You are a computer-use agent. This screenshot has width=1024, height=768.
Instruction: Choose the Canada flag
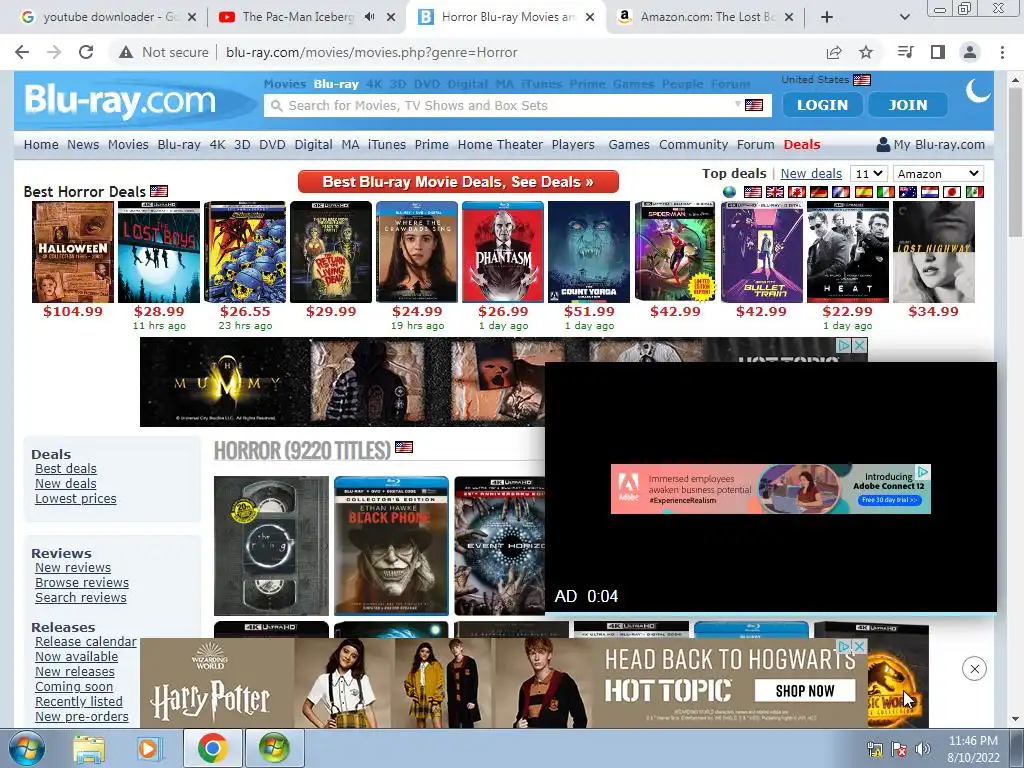pos(797,192)
